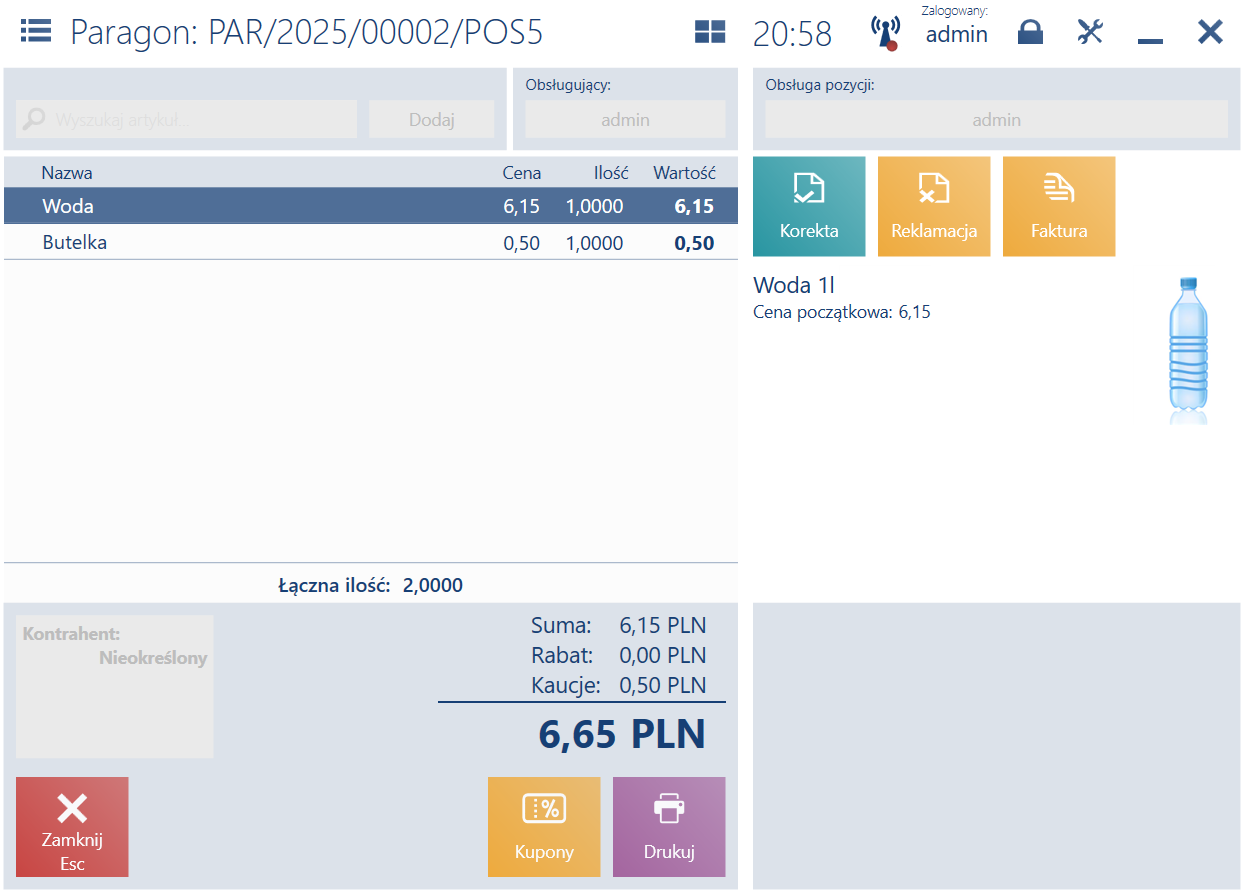Sort the list by Wartość column header
The image size is (1251, 892).
(x=685, y=172)
